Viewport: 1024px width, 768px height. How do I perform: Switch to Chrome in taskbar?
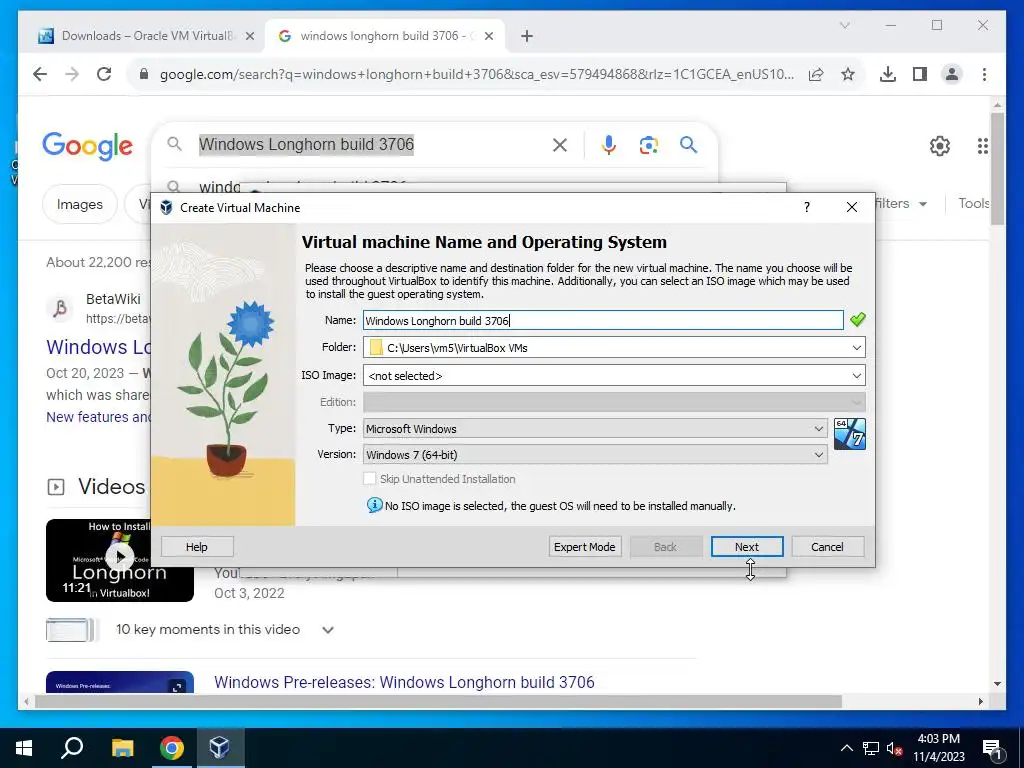coord(172,748)
